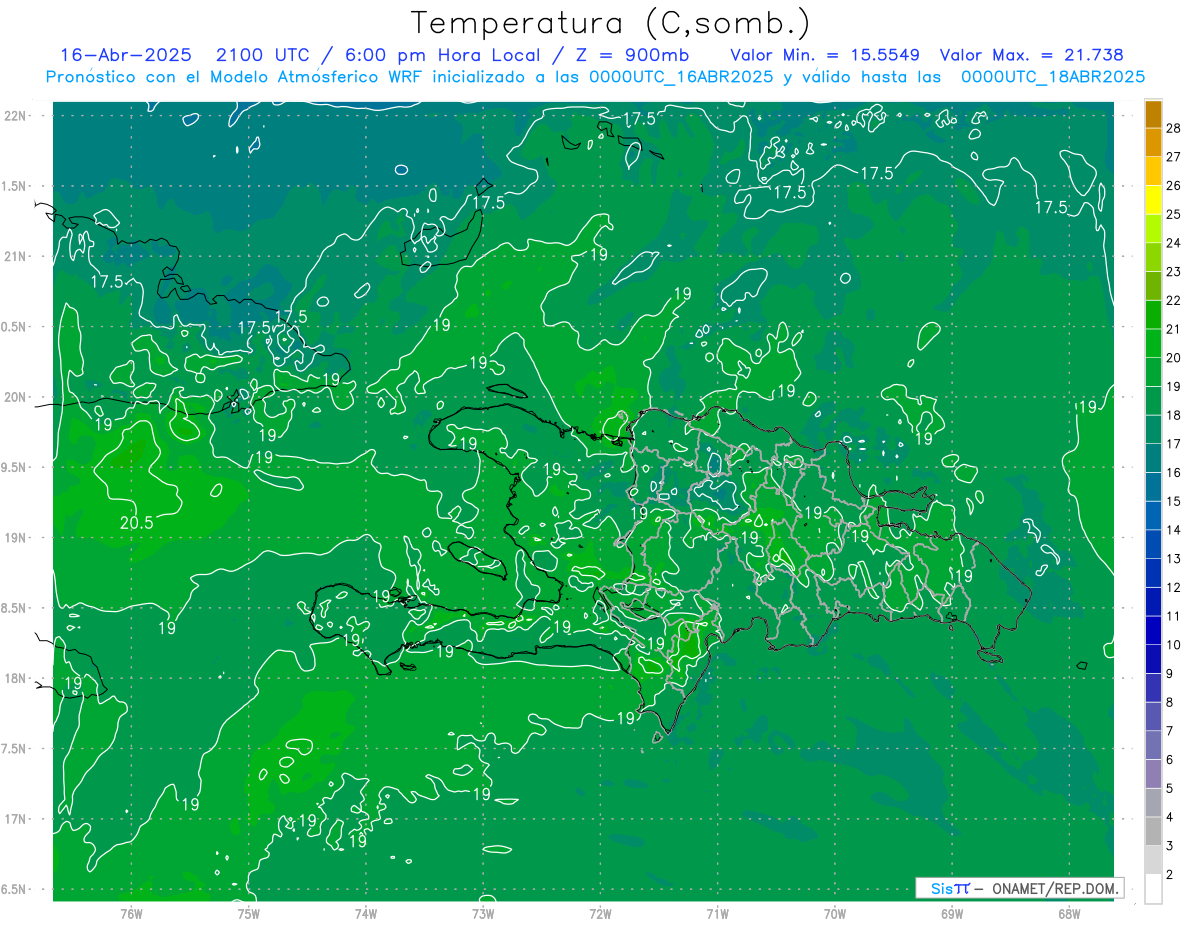Click the '73W' longitude axis label
The height and width of the screenshot is (927, 1200).
click(483, 913)
